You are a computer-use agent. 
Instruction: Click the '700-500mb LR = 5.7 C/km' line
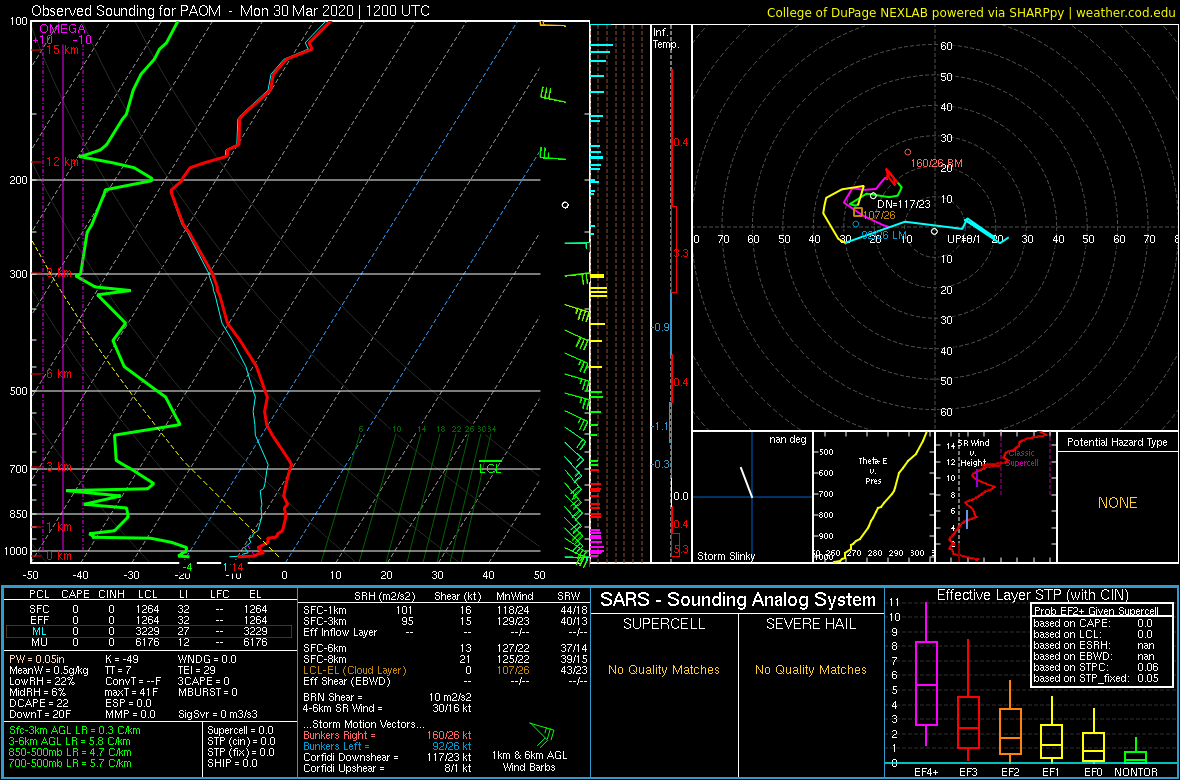pyautogui.click(x=75, y=763)
